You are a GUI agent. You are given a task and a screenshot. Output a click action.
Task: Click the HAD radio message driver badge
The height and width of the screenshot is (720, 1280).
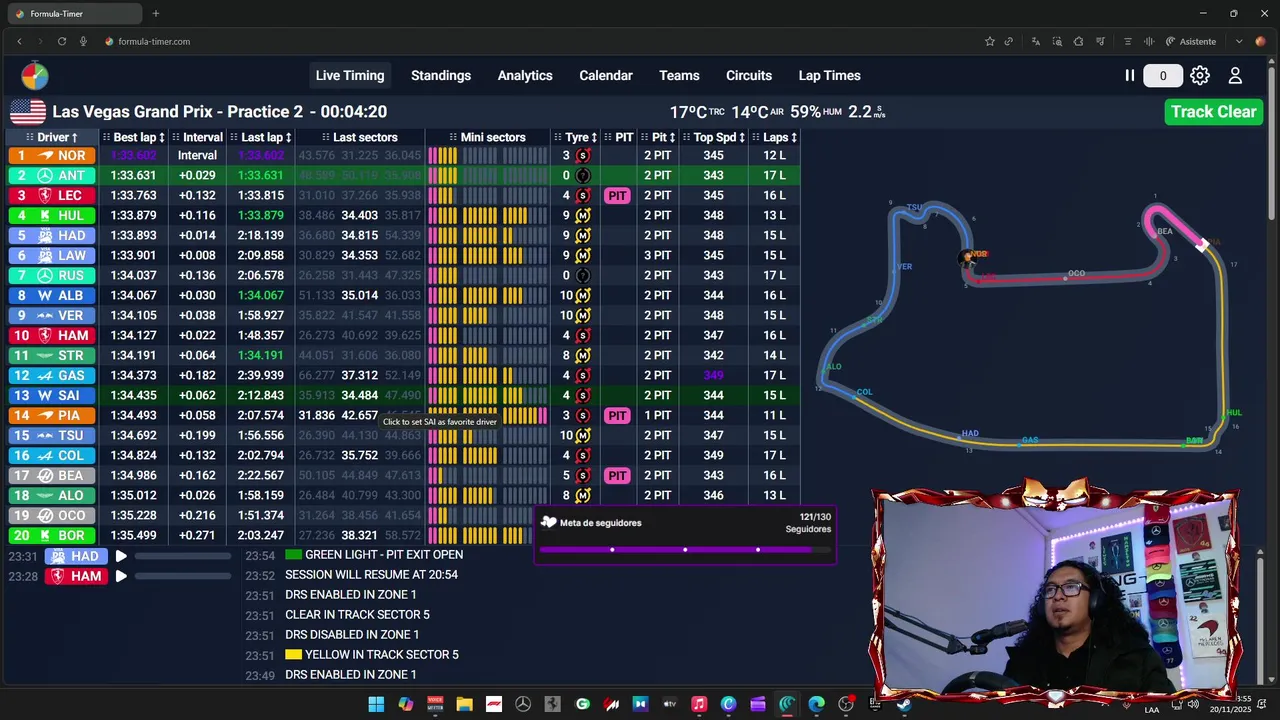pos(75,556)
